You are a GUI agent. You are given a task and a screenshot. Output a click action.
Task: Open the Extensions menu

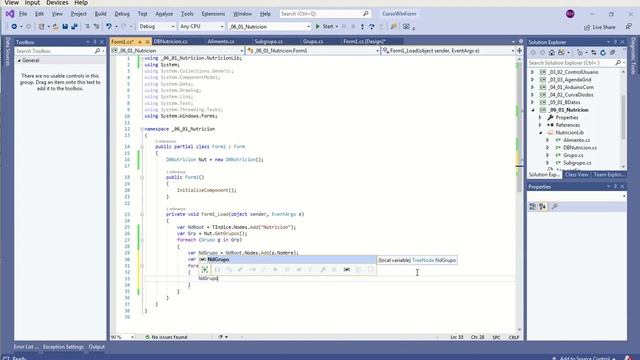(x=213, y=14)
